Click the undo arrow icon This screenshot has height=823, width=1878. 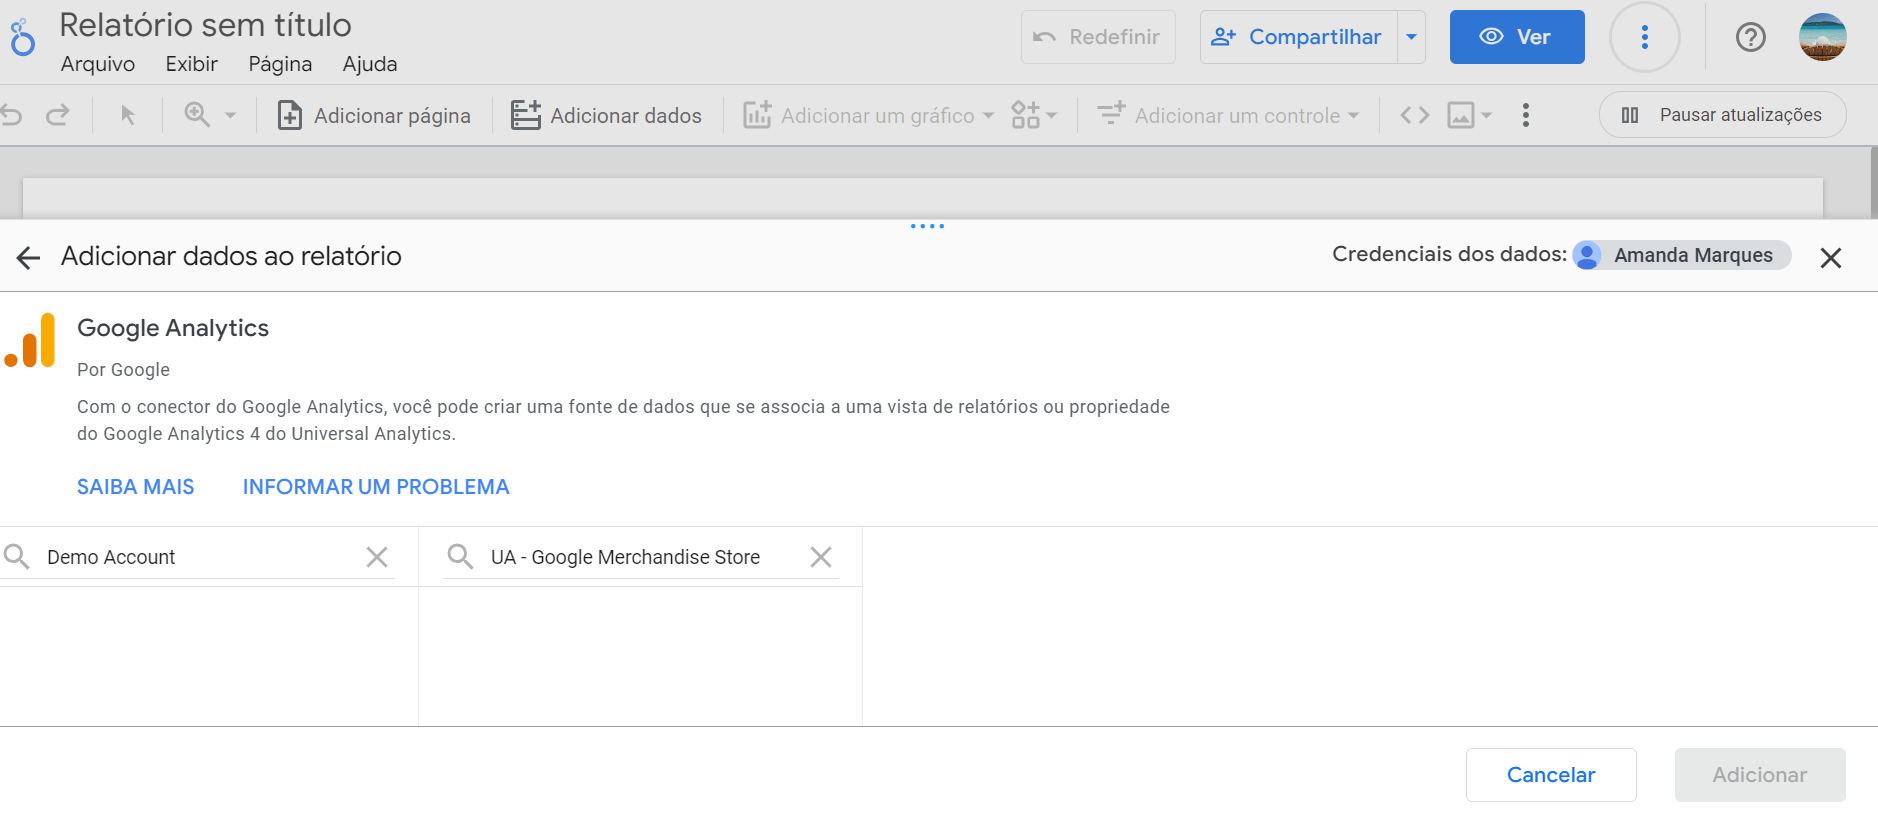click(11, 116)
